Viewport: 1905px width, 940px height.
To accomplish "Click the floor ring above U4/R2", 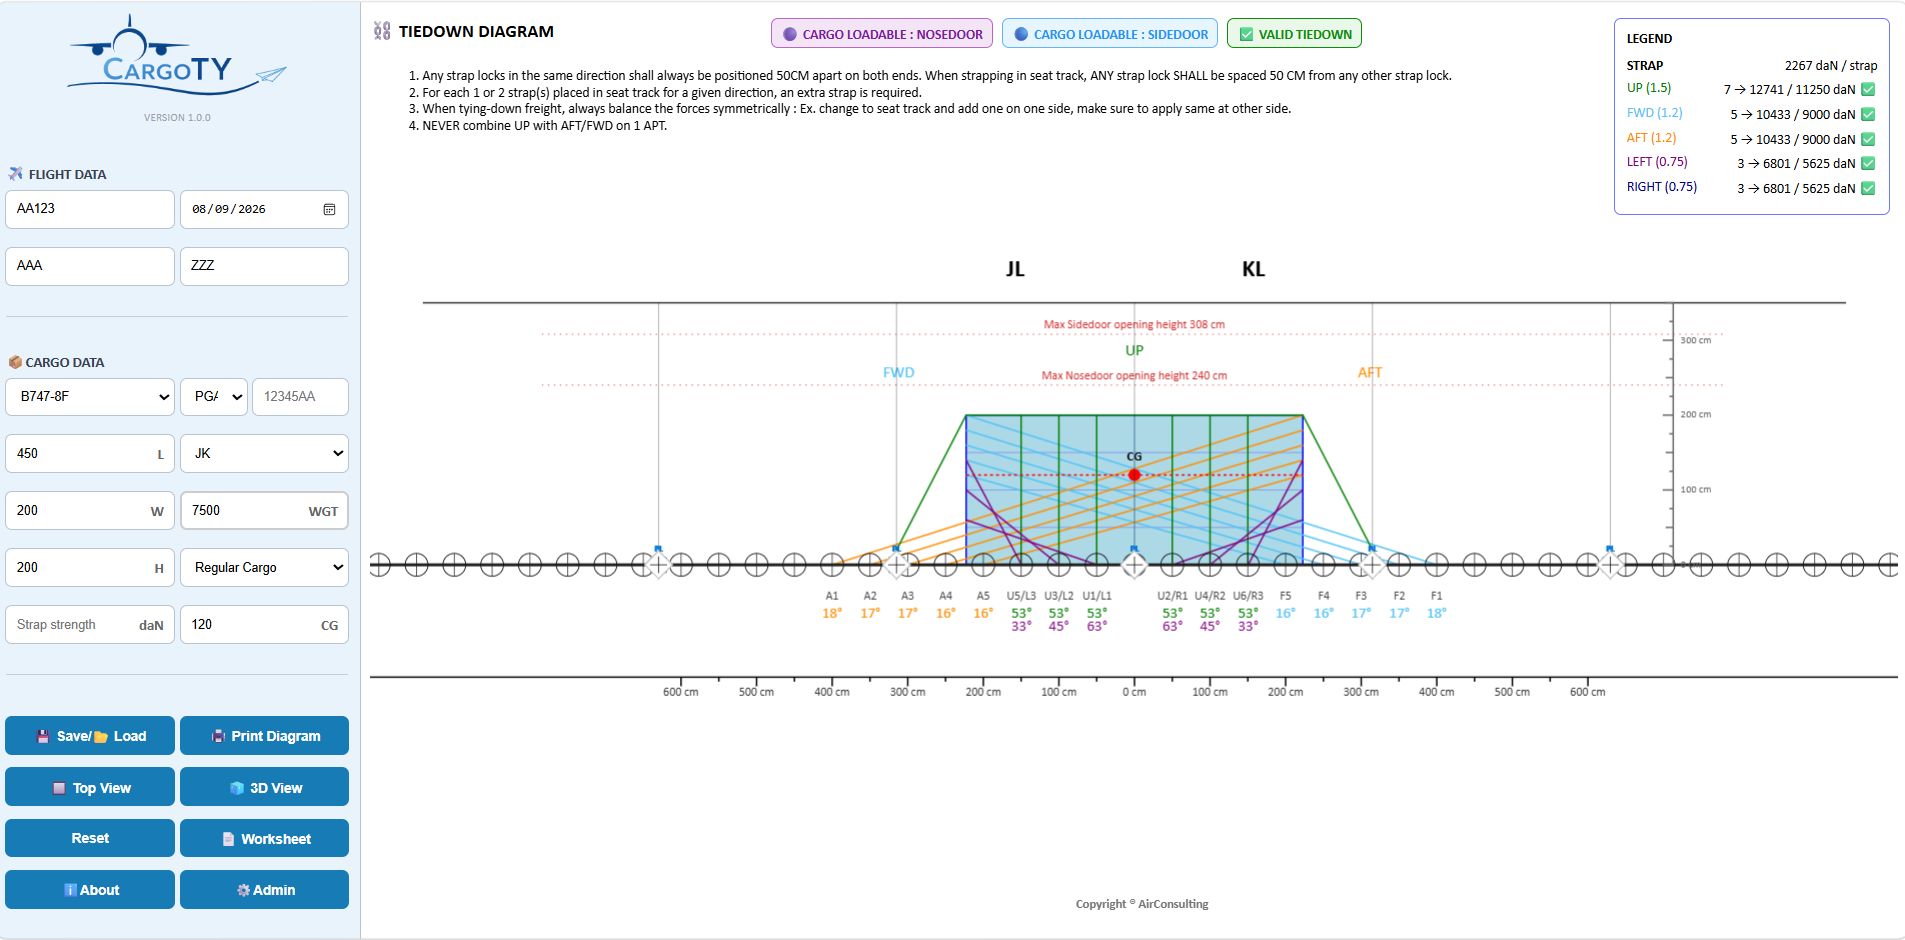I will [x=1210, y=565].
